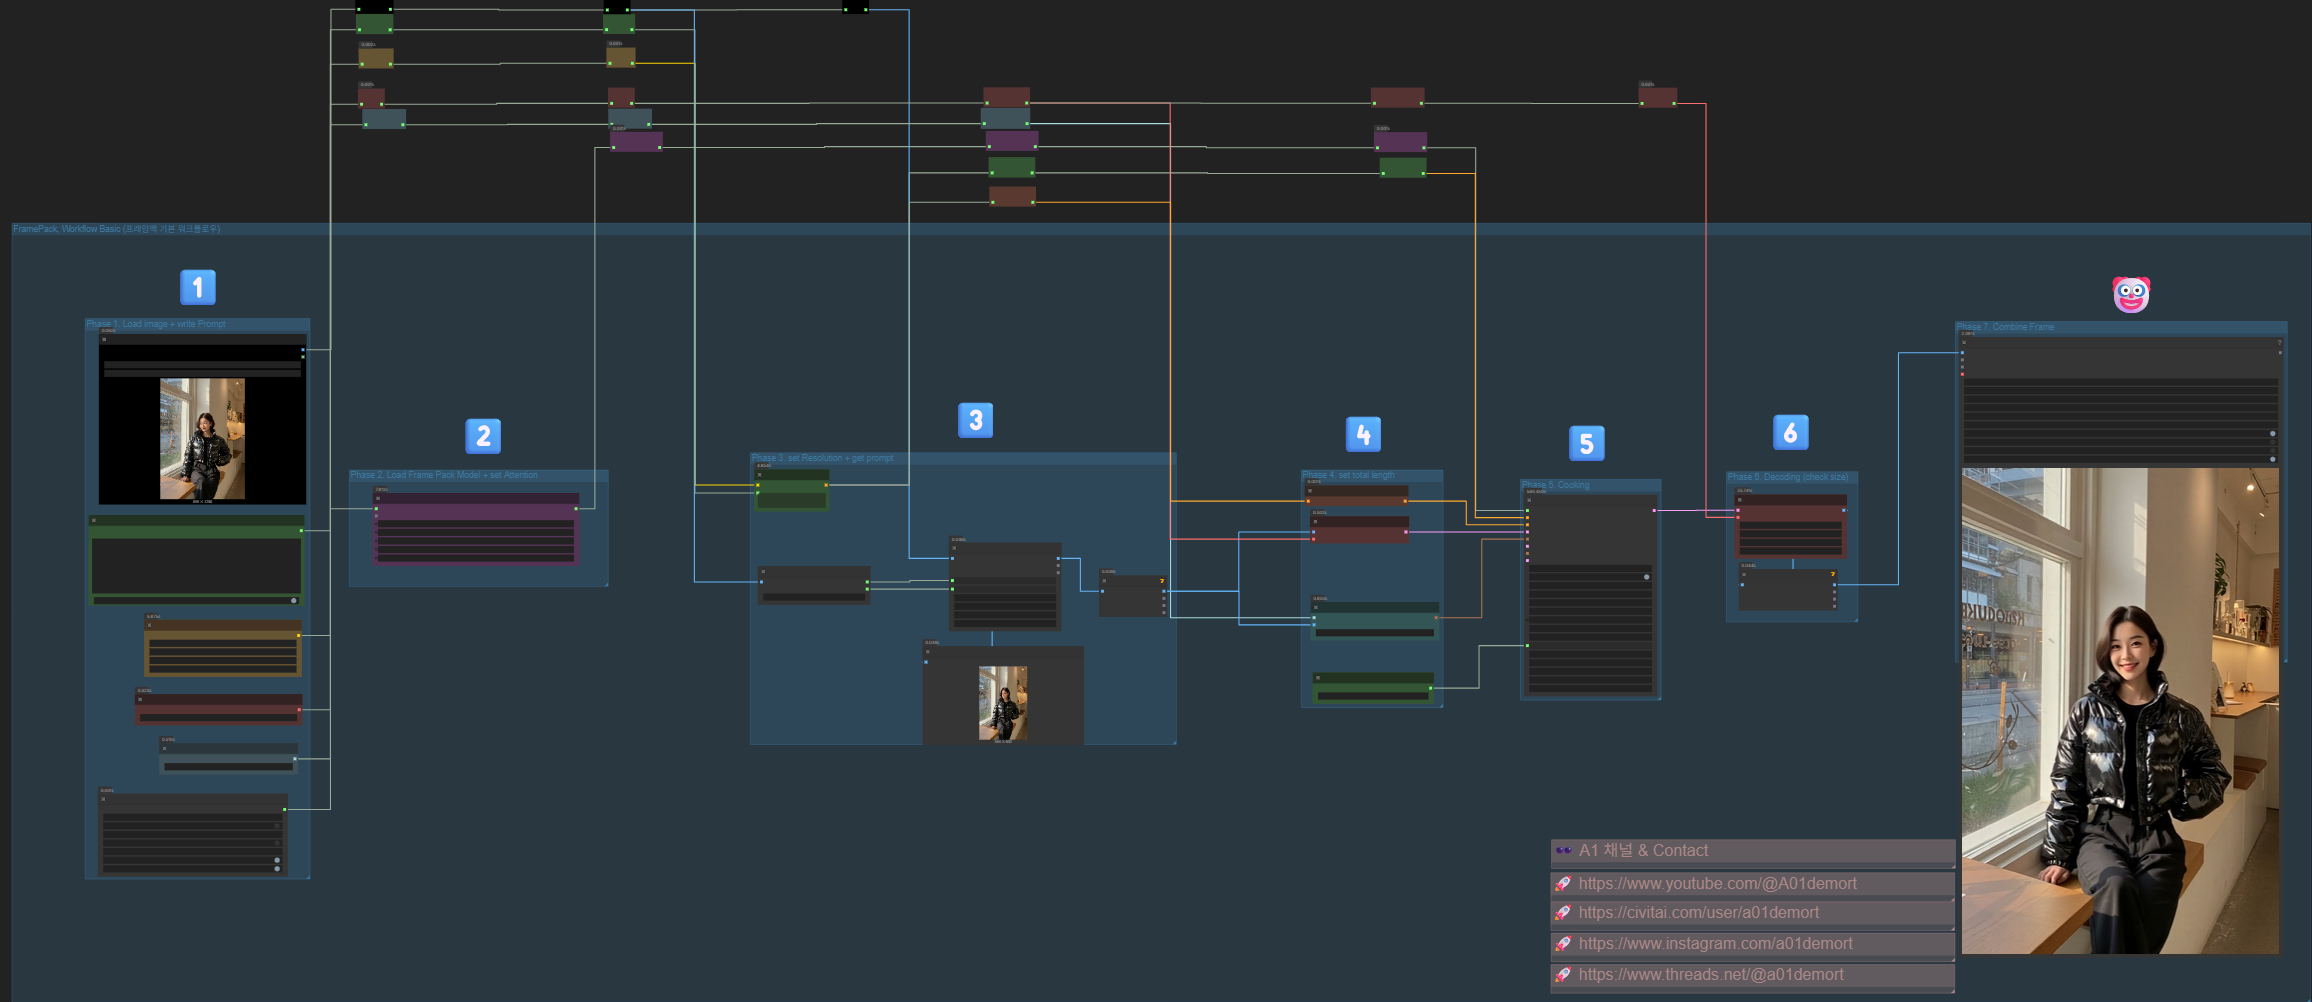Toggle the switch on Phase 1's green prompt node
This screenshot has width=2312, height=1002.
coord(293,600)
